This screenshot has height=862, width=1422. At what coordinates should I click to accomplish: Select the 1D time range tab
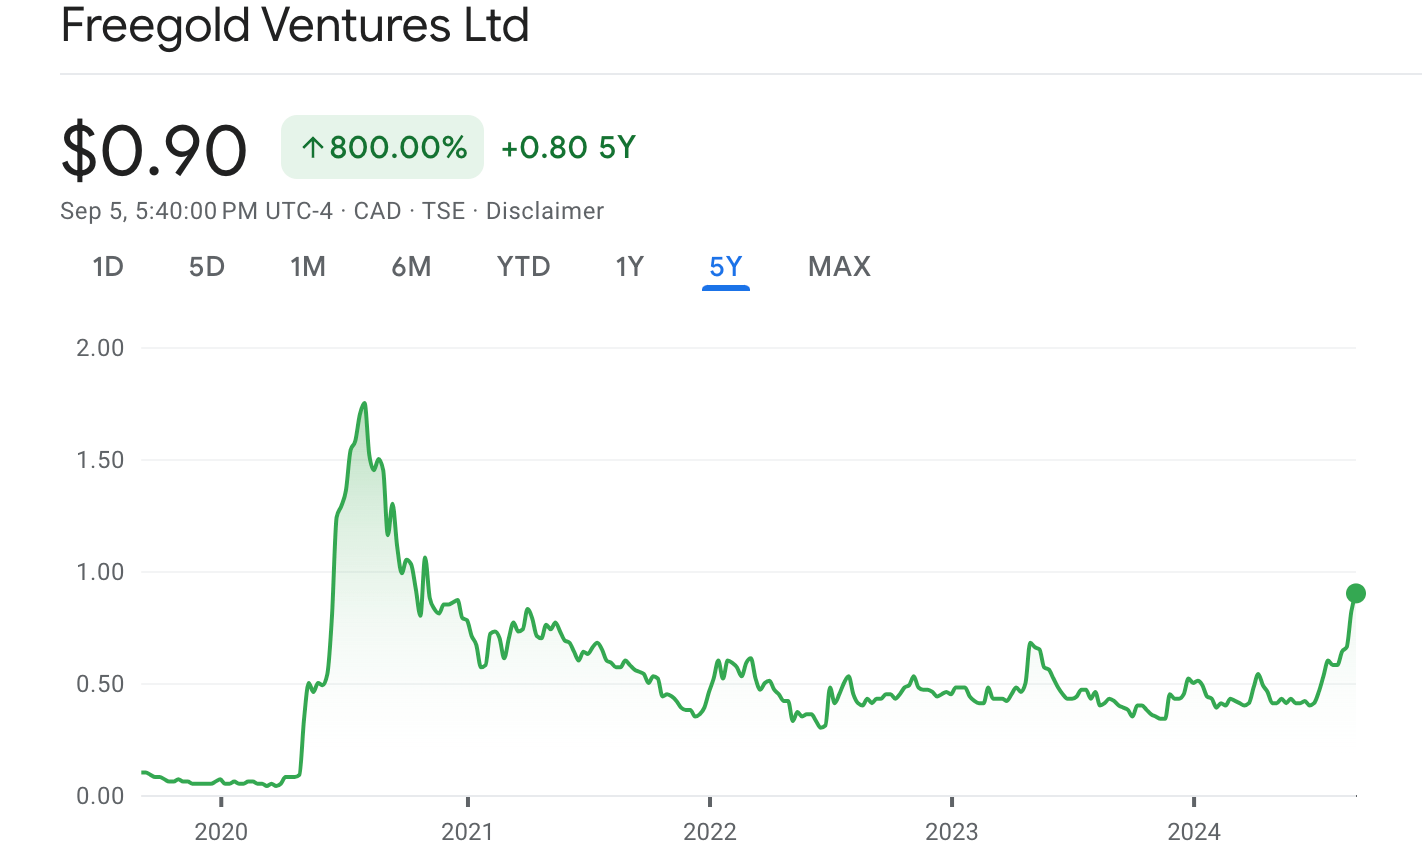pos(107,266)
